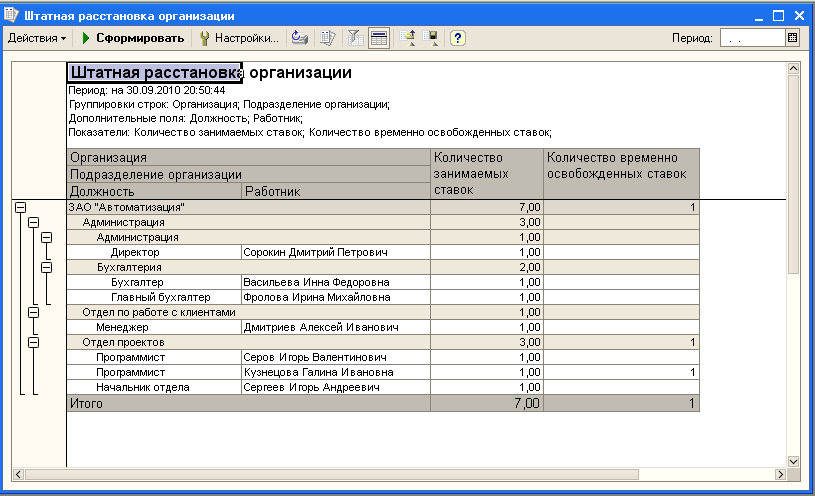Open the Настройки… dialog
Image resolution: width=815 pixels, height=496 pixels.
coord(240,38)
